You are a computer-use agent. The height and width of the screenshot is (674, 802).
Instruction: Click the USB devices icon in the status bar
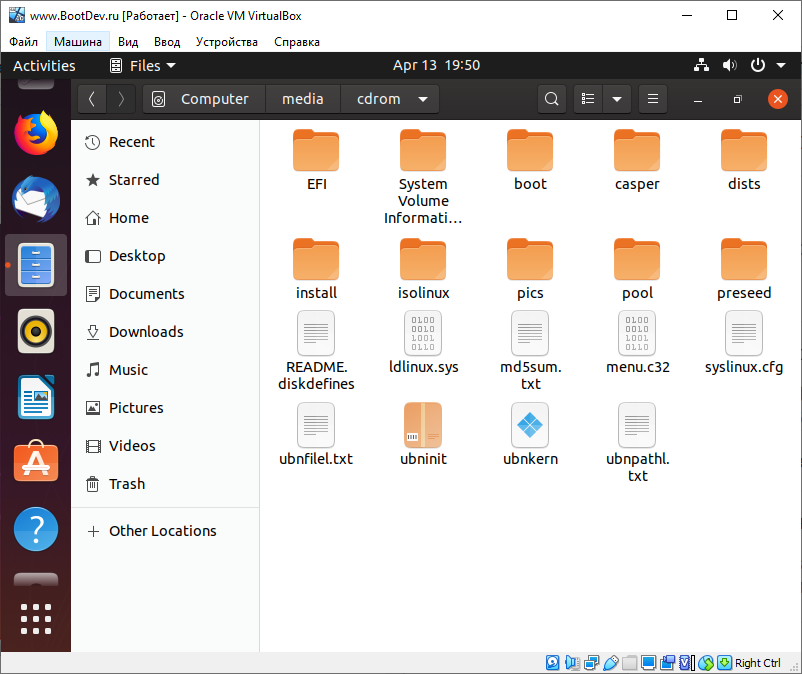point(611,663)
